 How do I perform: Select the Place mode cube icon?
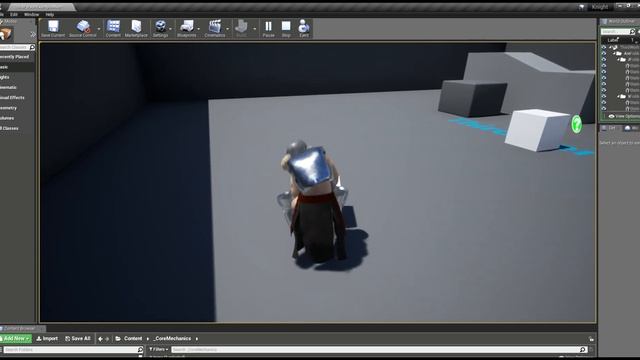tap(7, 34)
